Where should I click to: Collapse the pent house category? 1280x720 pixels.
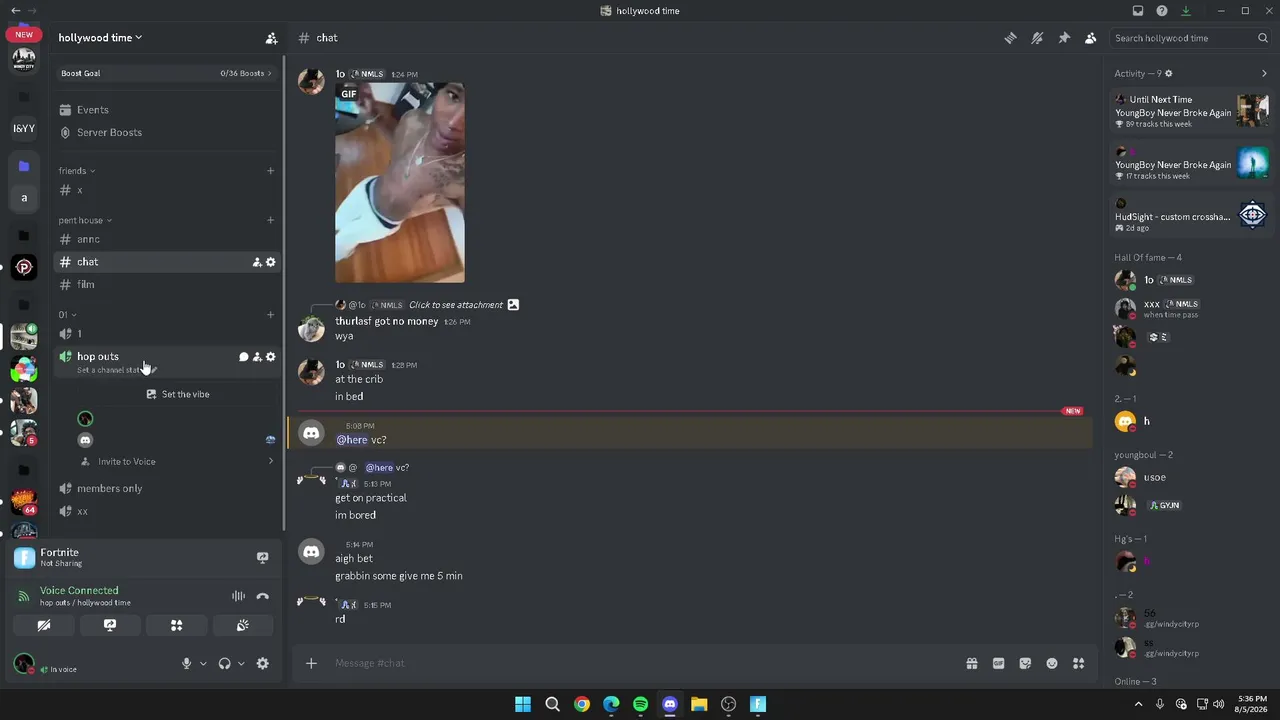pos(85,220)
